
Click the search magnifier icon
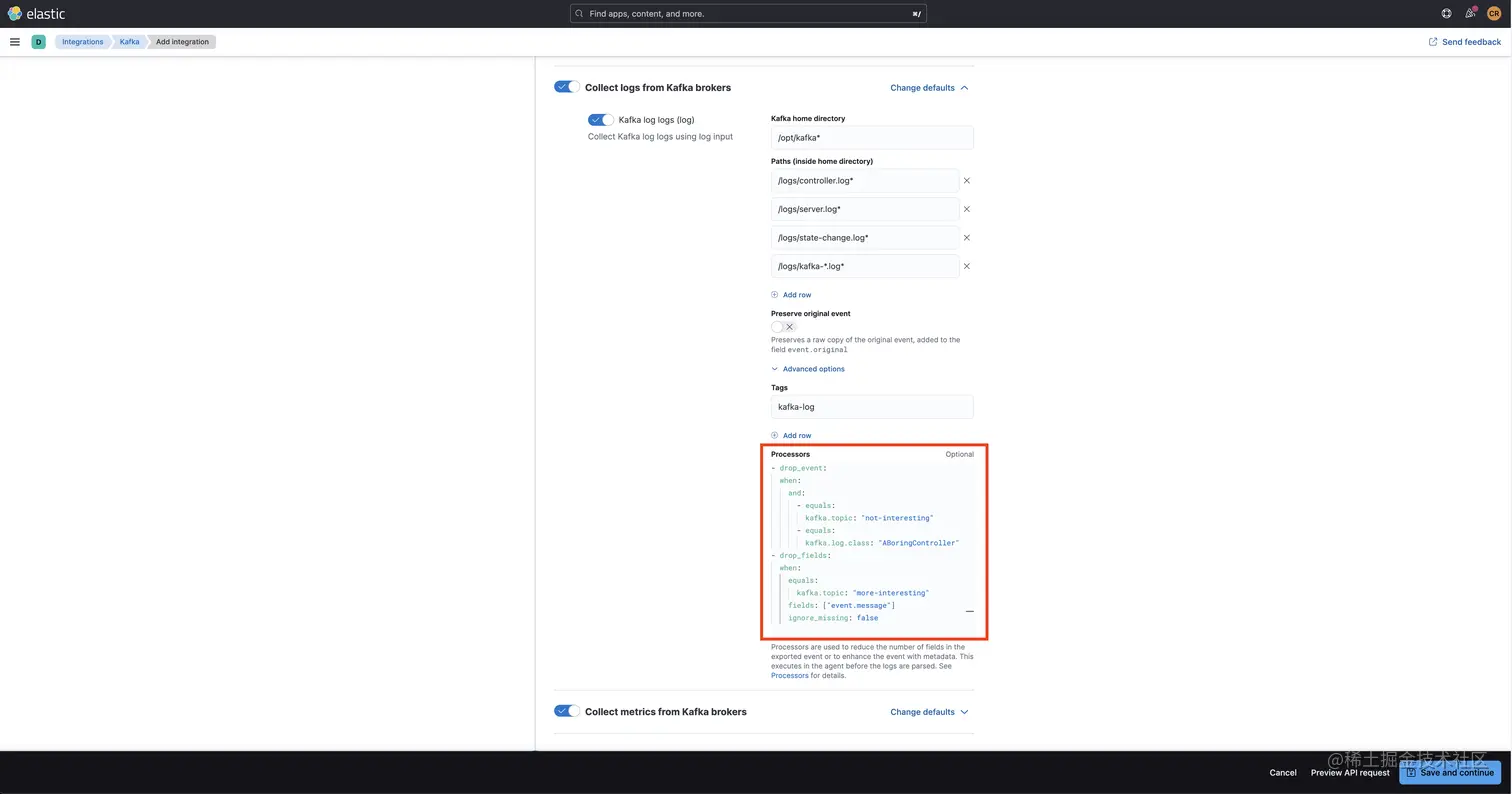pos(579,14)
